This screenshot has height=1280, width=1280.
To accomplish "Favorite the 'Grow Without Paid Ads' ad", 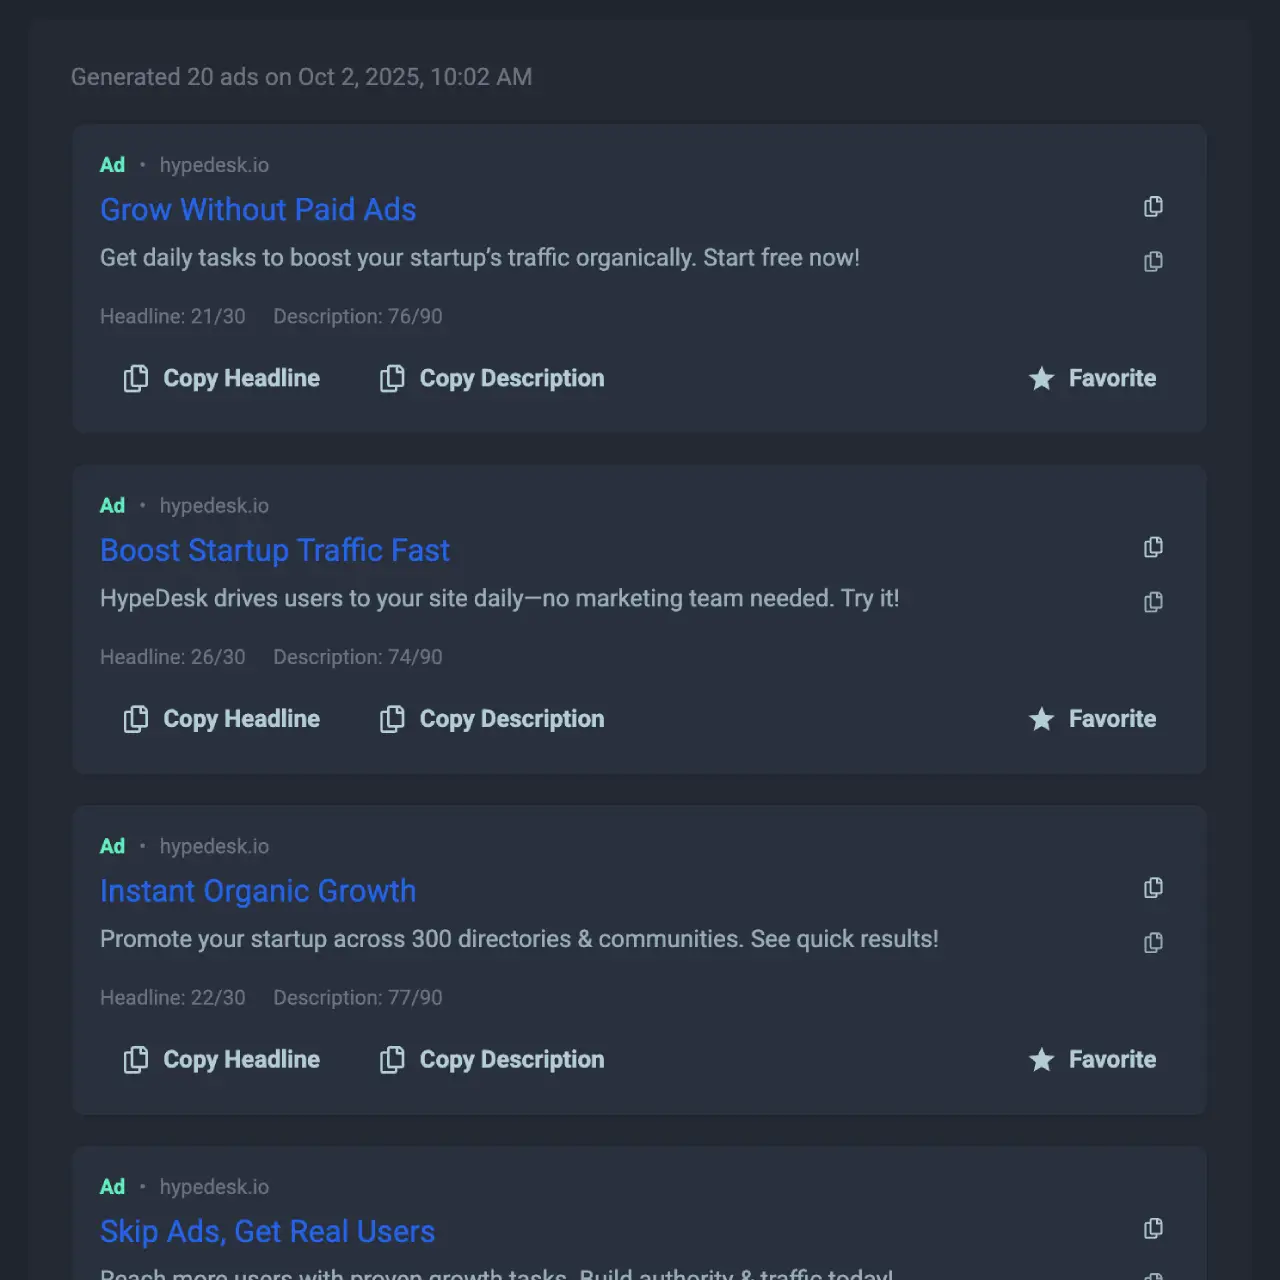I will (x=1092, y=378).
